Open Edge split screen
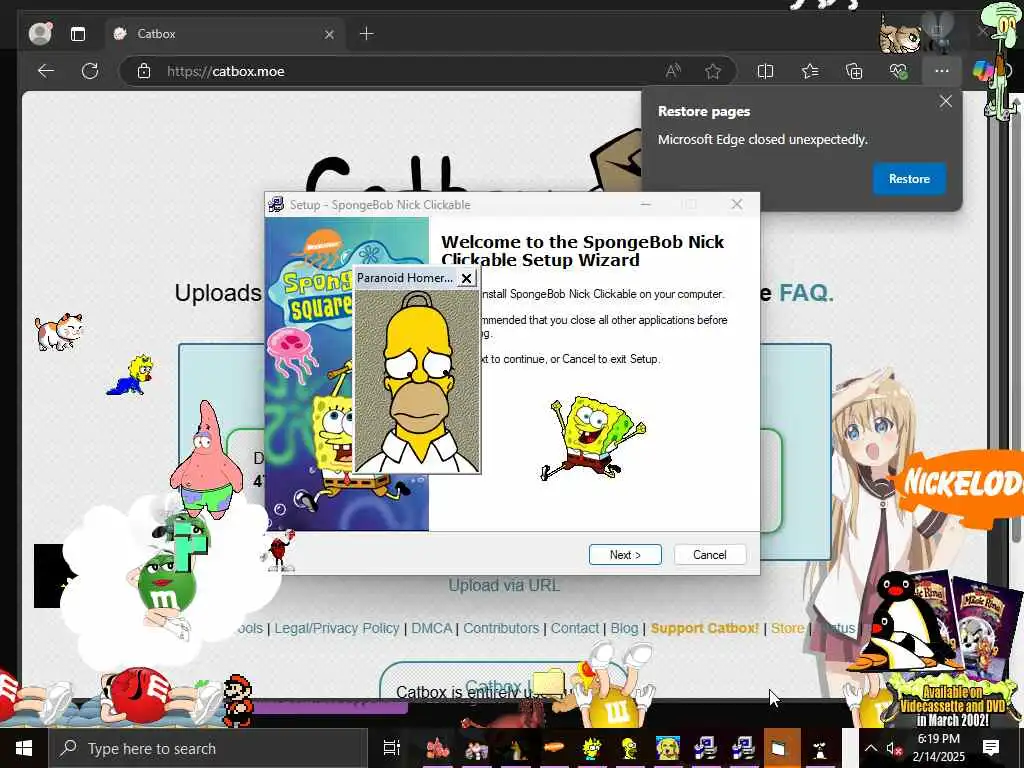The width and height of the screenshot is (1024, 768). (x=765, y=71)
